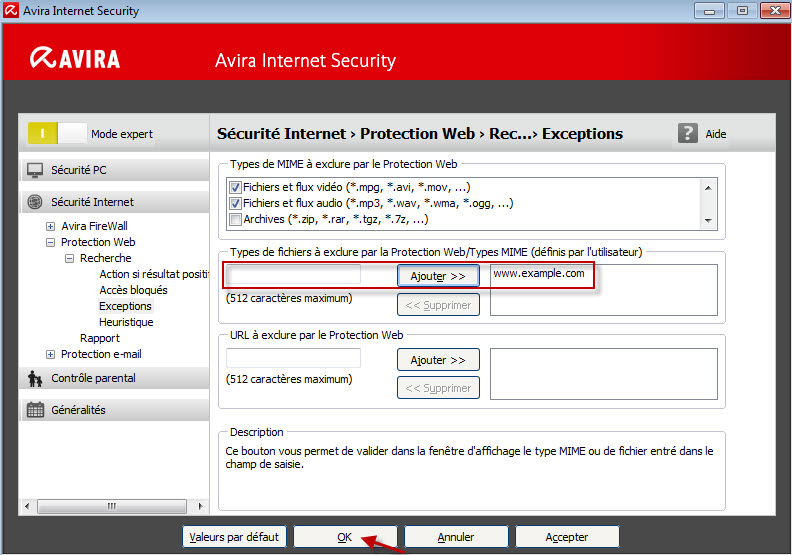Viewport: 792px width, 555px height.
Task: Select www.example.com in the excluded list
Action: (x=538, y=274)
